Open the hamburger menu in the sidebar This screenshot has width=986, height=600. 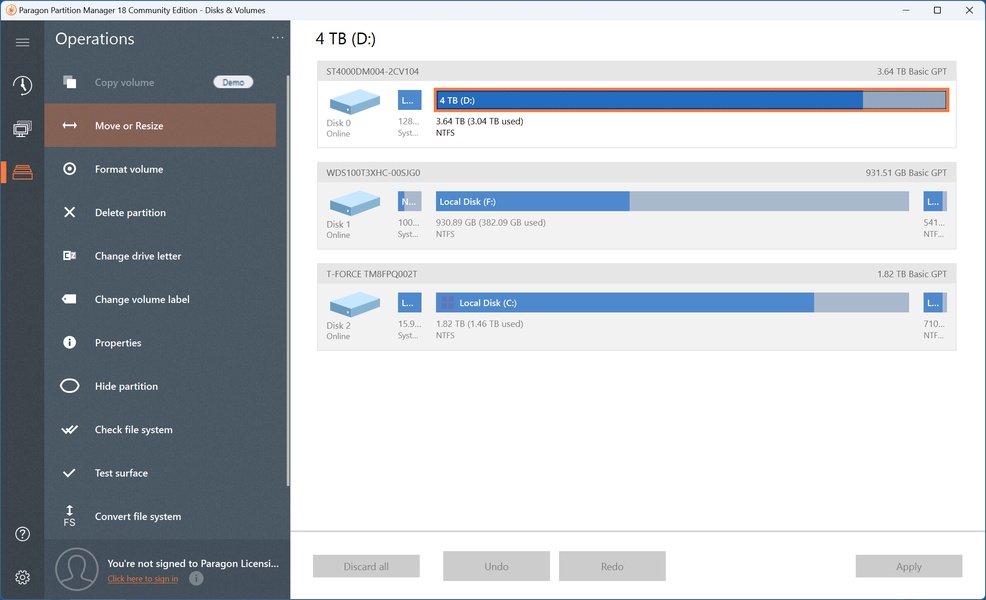(x=22, y=42)
